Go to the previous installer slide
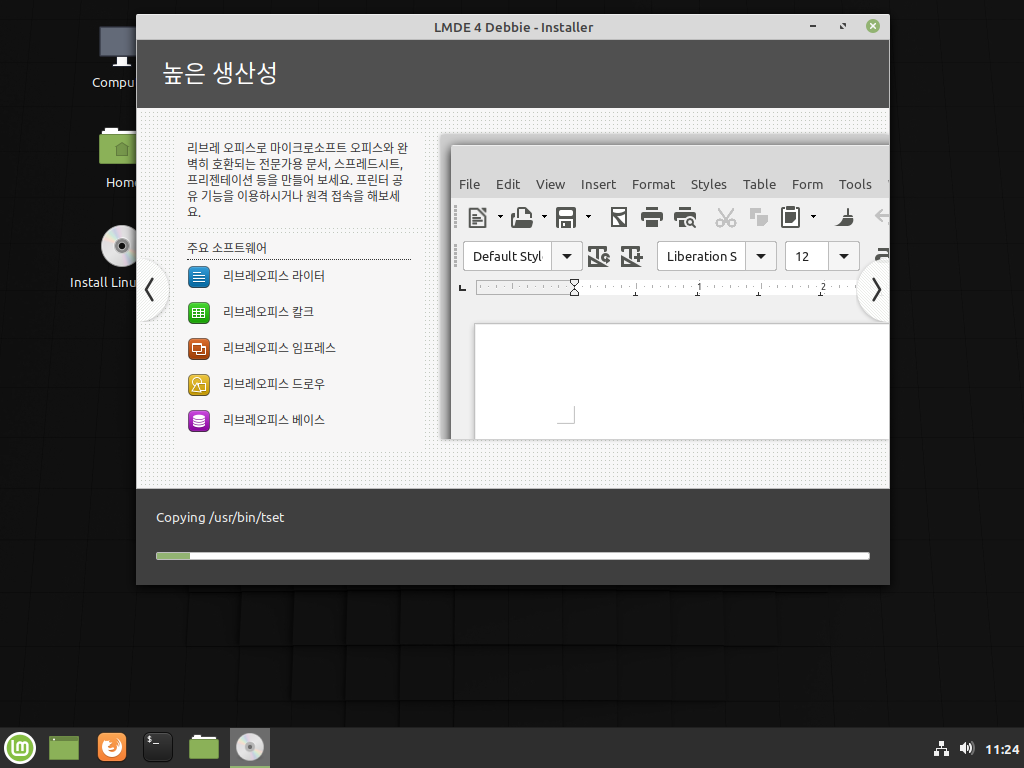This screenshot has height=768, width=1024. click(x=150, y=289)
